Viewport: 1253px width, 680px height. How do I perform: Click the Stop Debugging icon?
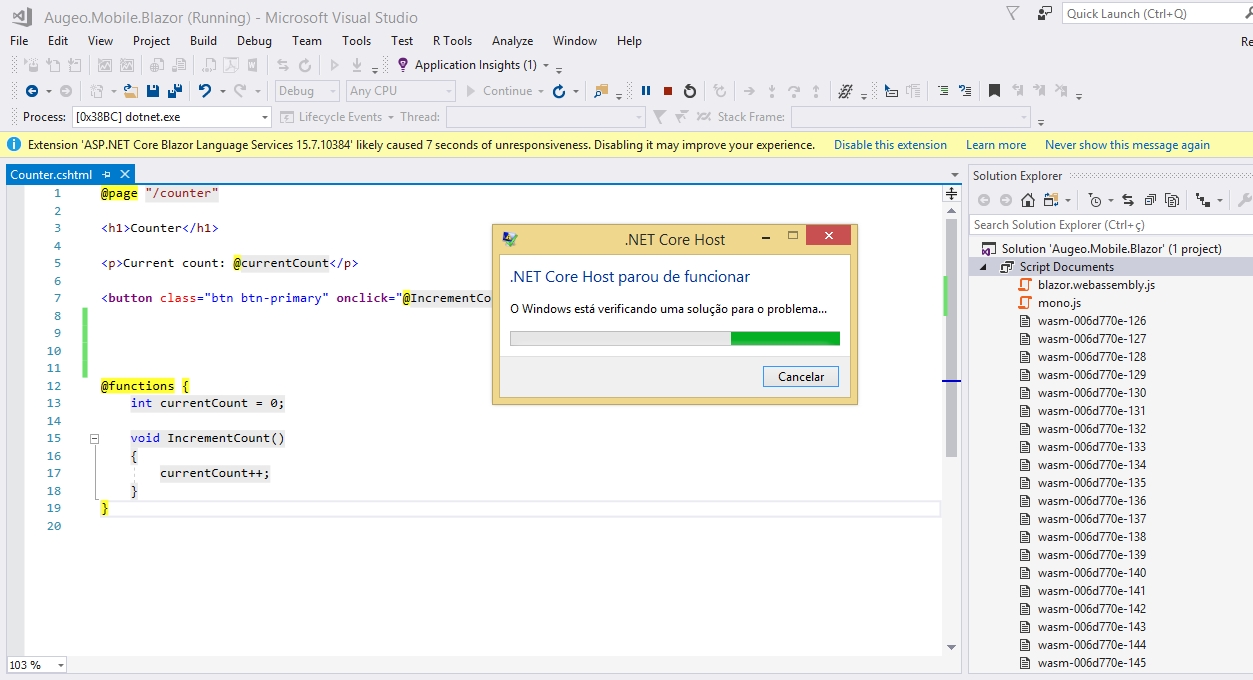[667, 91]
